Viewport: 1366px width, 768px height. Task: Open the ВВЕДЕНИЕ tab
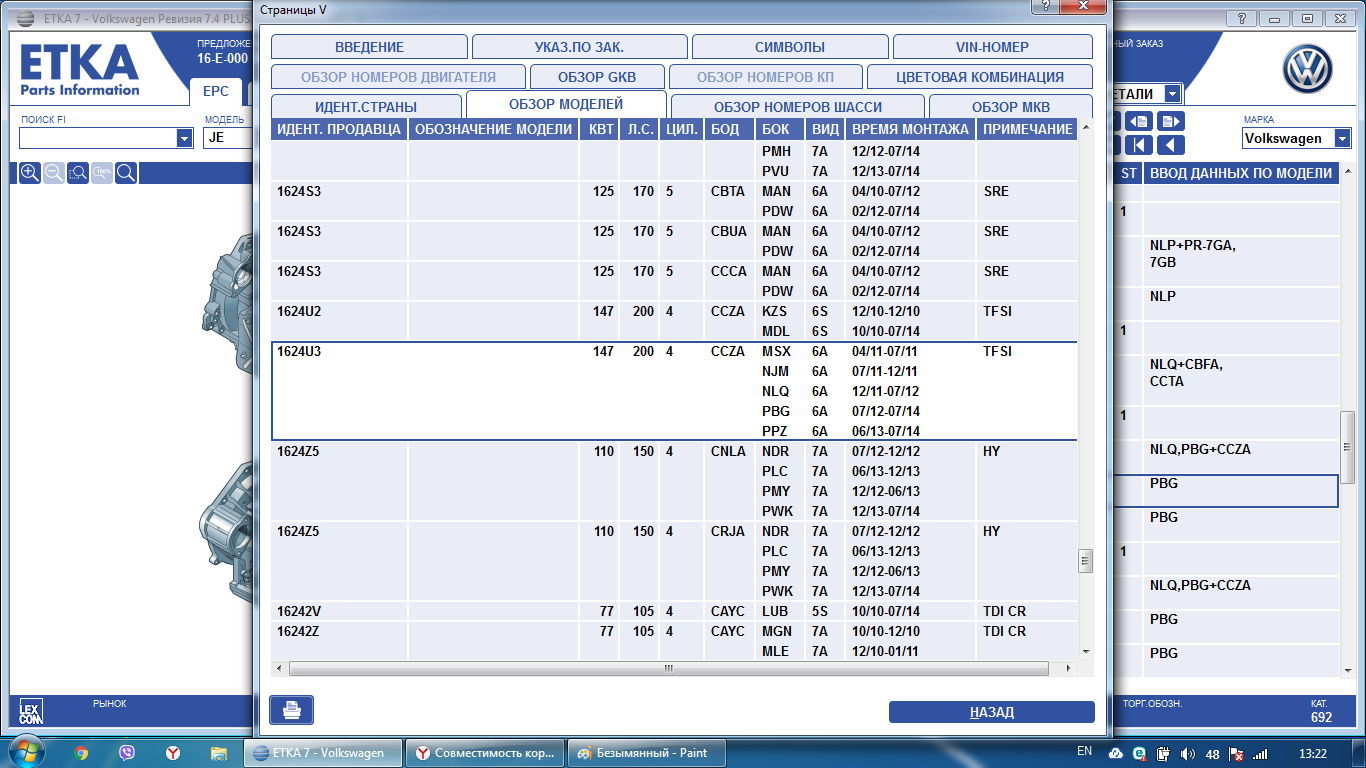[369, 47]
